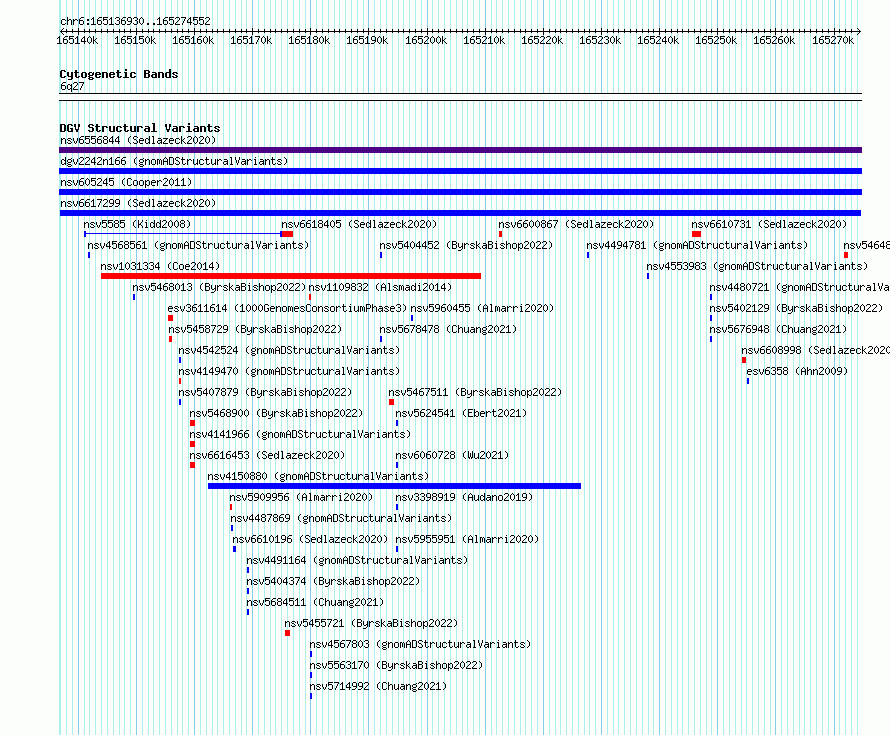Select nsv4149470 (gnomADStructuralVariants) label
Screen dimensions: 890x735
[x=289, y=371]
